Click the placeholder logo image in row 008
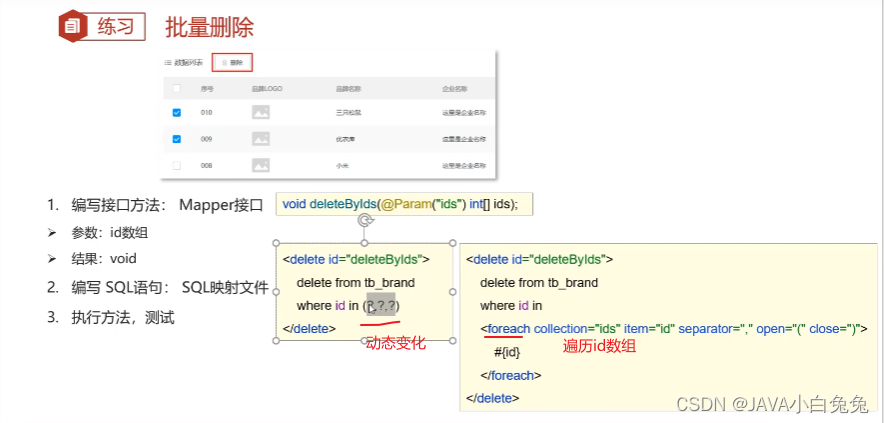The image size is (884, 423). (260, 165)
